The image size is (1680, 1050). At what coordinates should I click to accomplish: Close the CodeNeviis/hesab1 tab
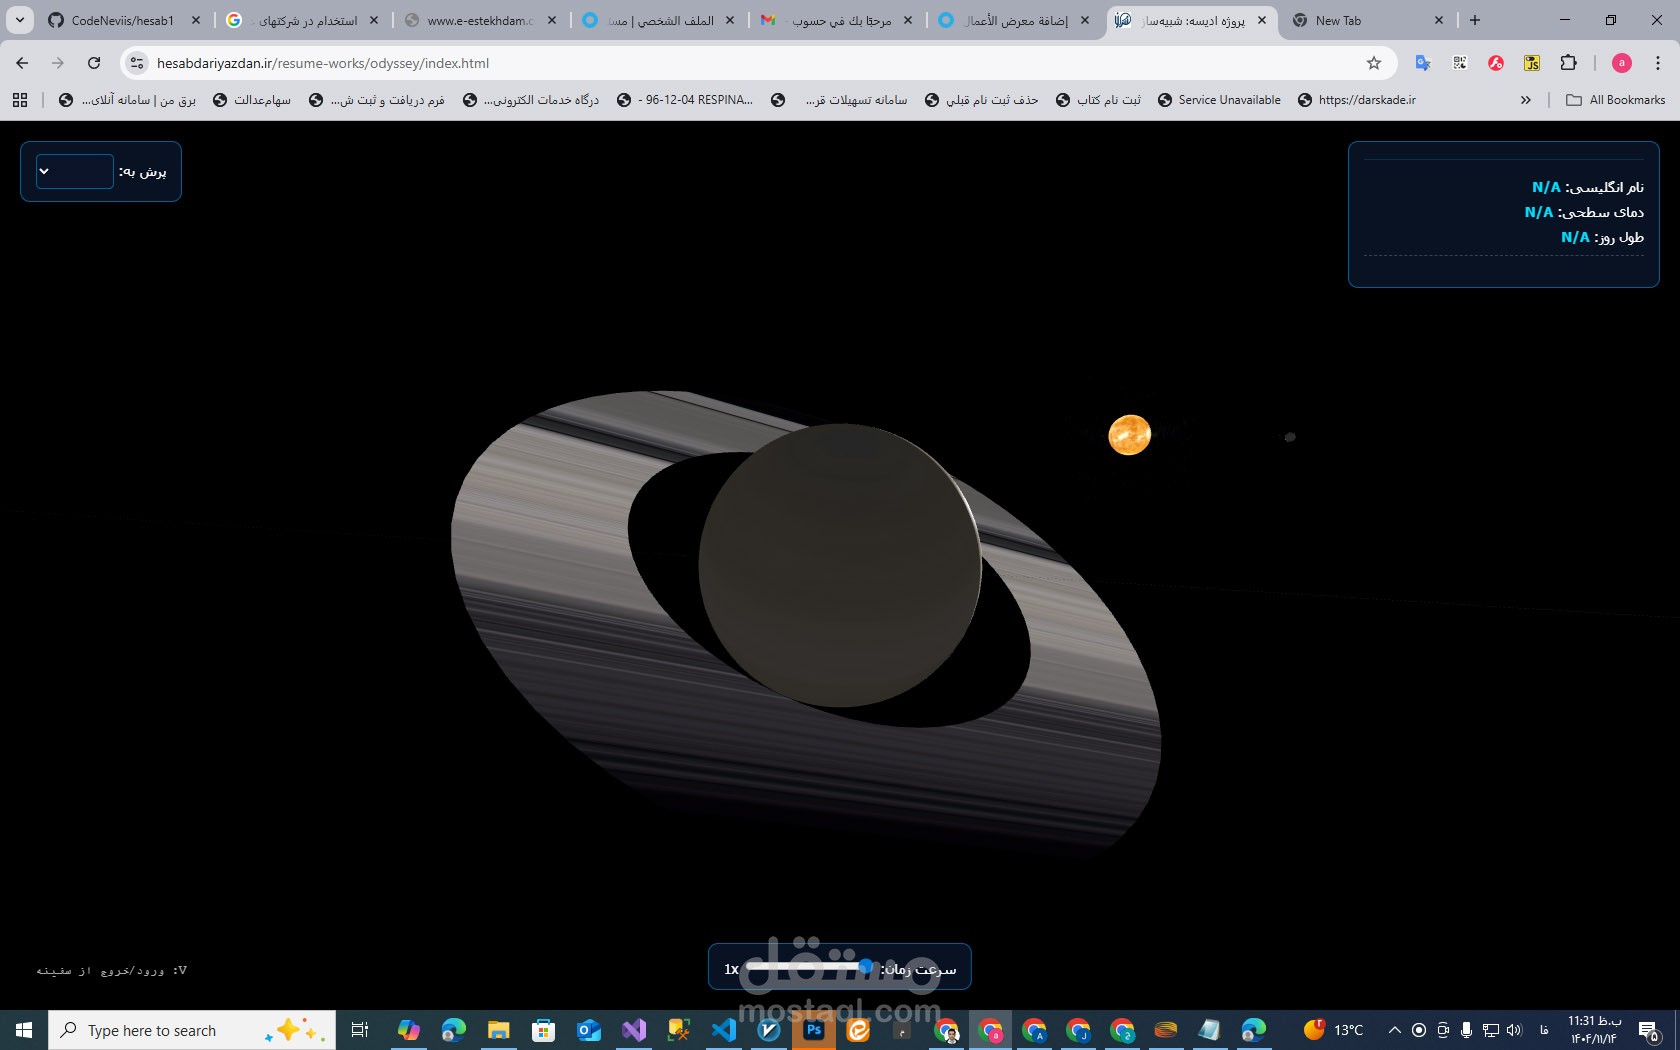(x=196, y=20)
